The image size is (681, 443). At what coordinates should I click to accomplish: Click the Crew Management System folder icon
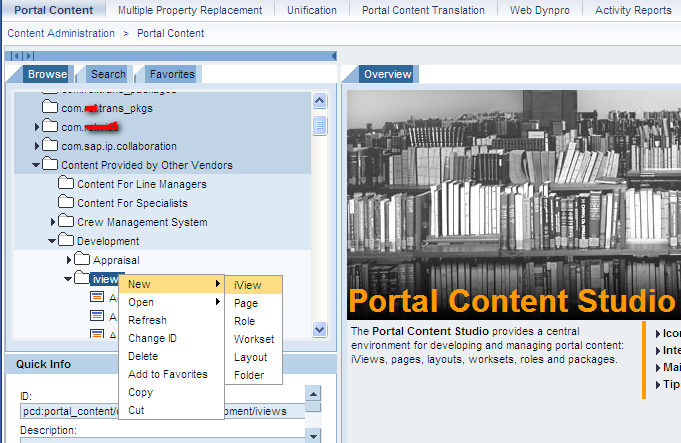click(66, 222)
